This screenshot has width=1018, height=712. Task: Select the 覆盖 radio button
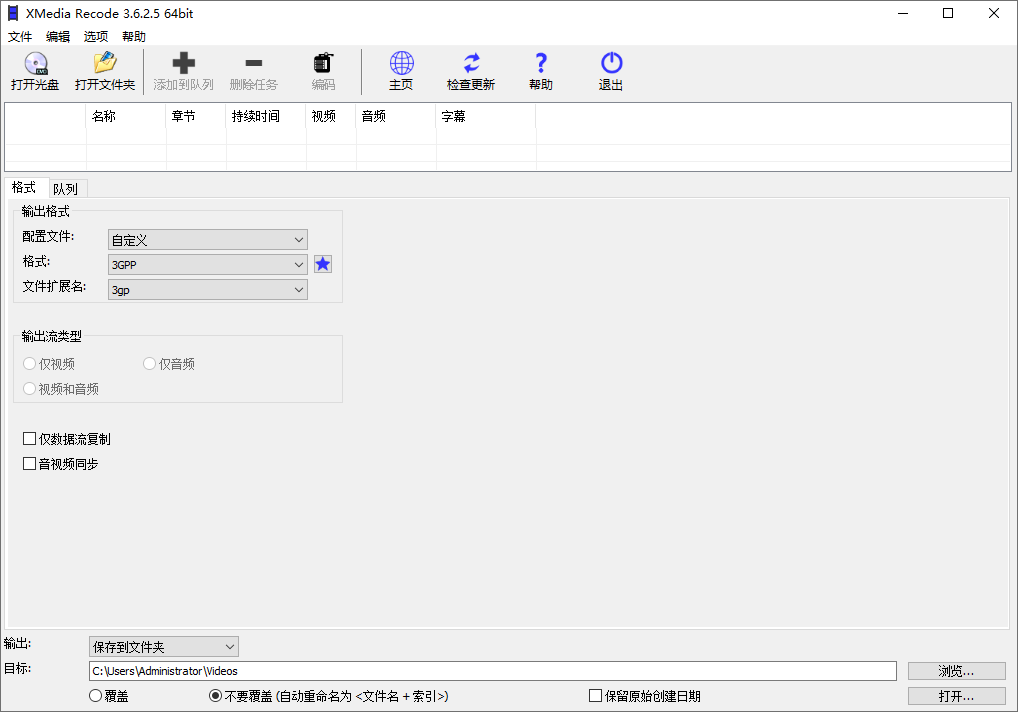pyautogui.click(x=96, y=695)
